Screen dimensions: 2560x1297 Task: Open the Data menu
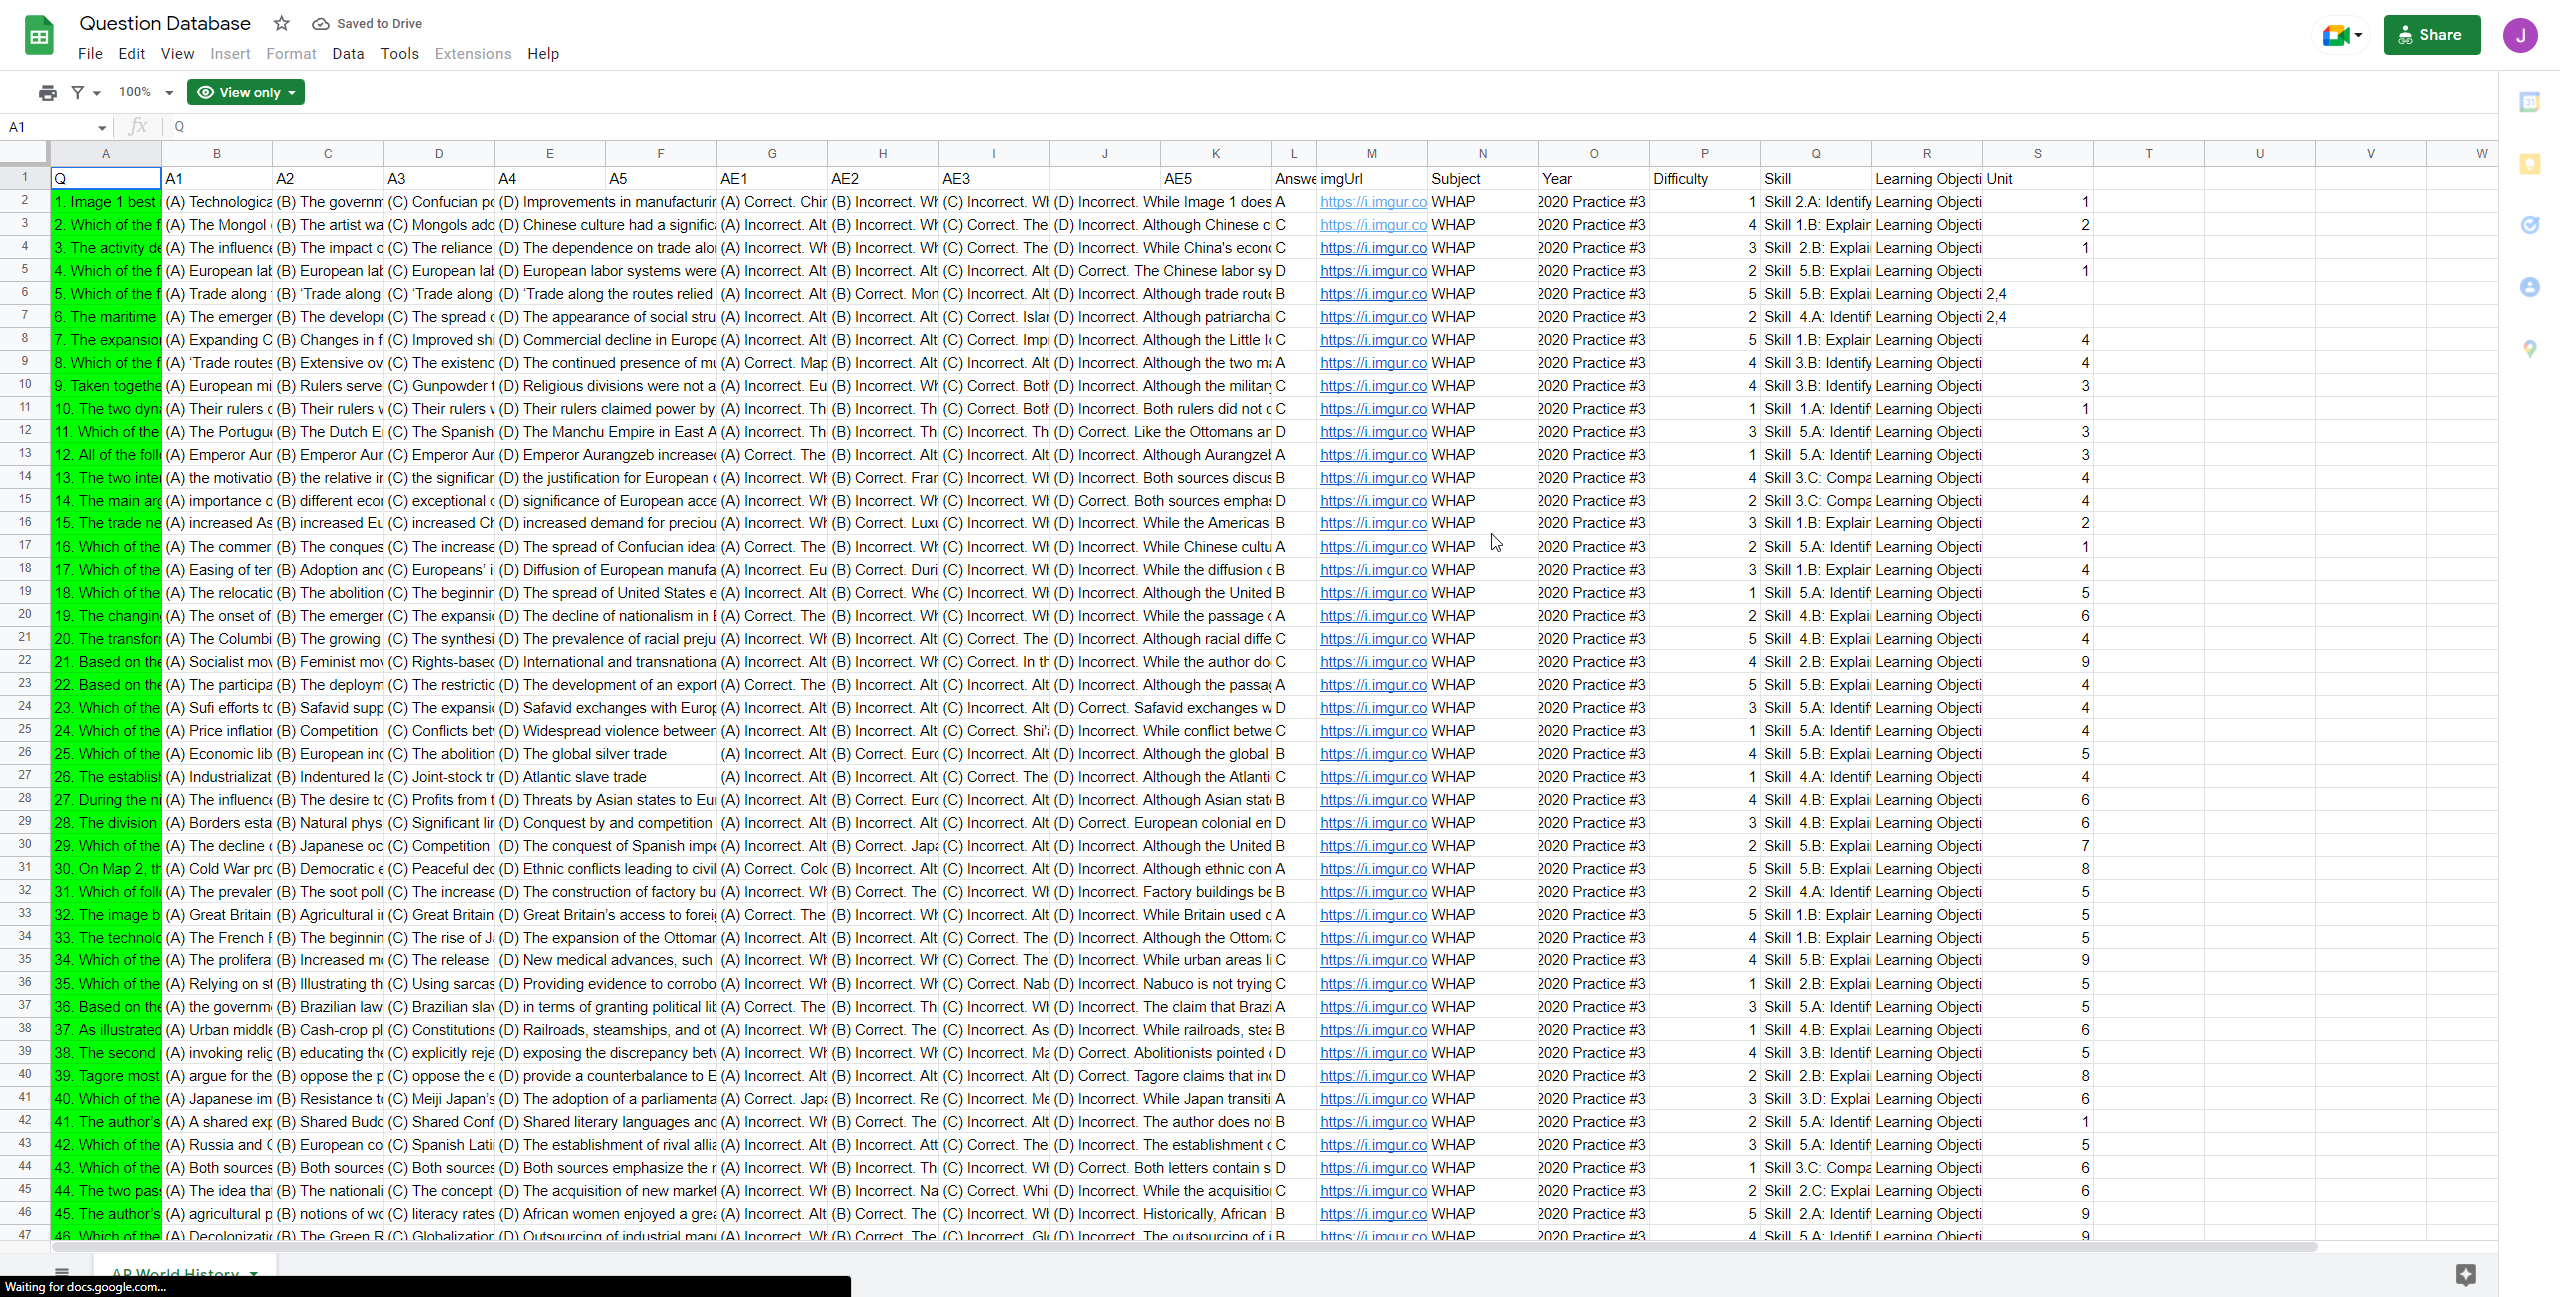pyautogui.click(x=348, y=54)
